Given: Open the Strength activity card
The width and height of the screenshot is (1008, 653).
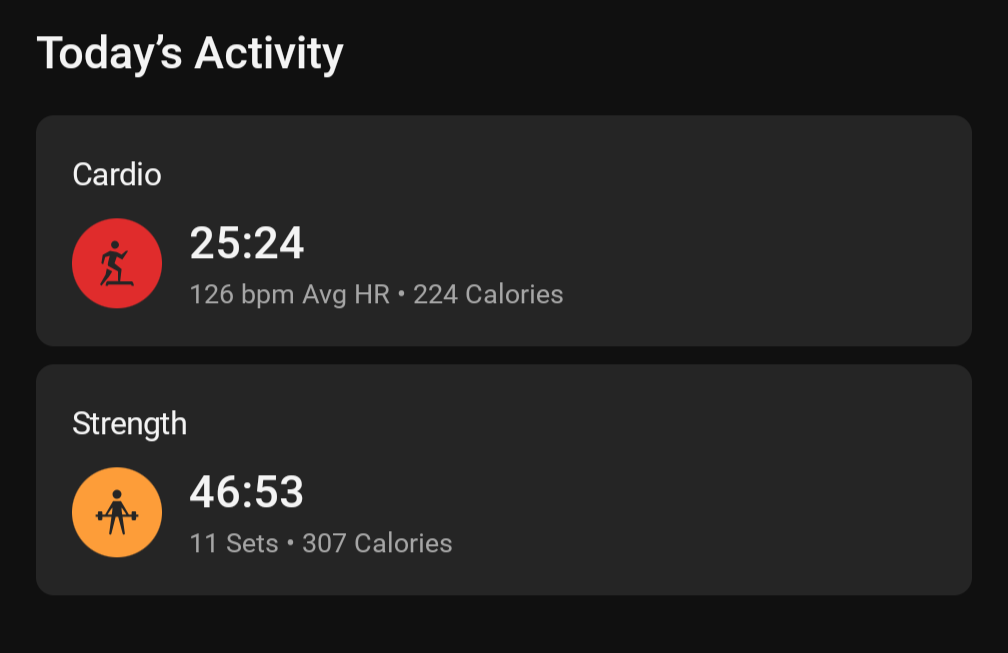Looking at the screenshot, I should pos(504,479).
